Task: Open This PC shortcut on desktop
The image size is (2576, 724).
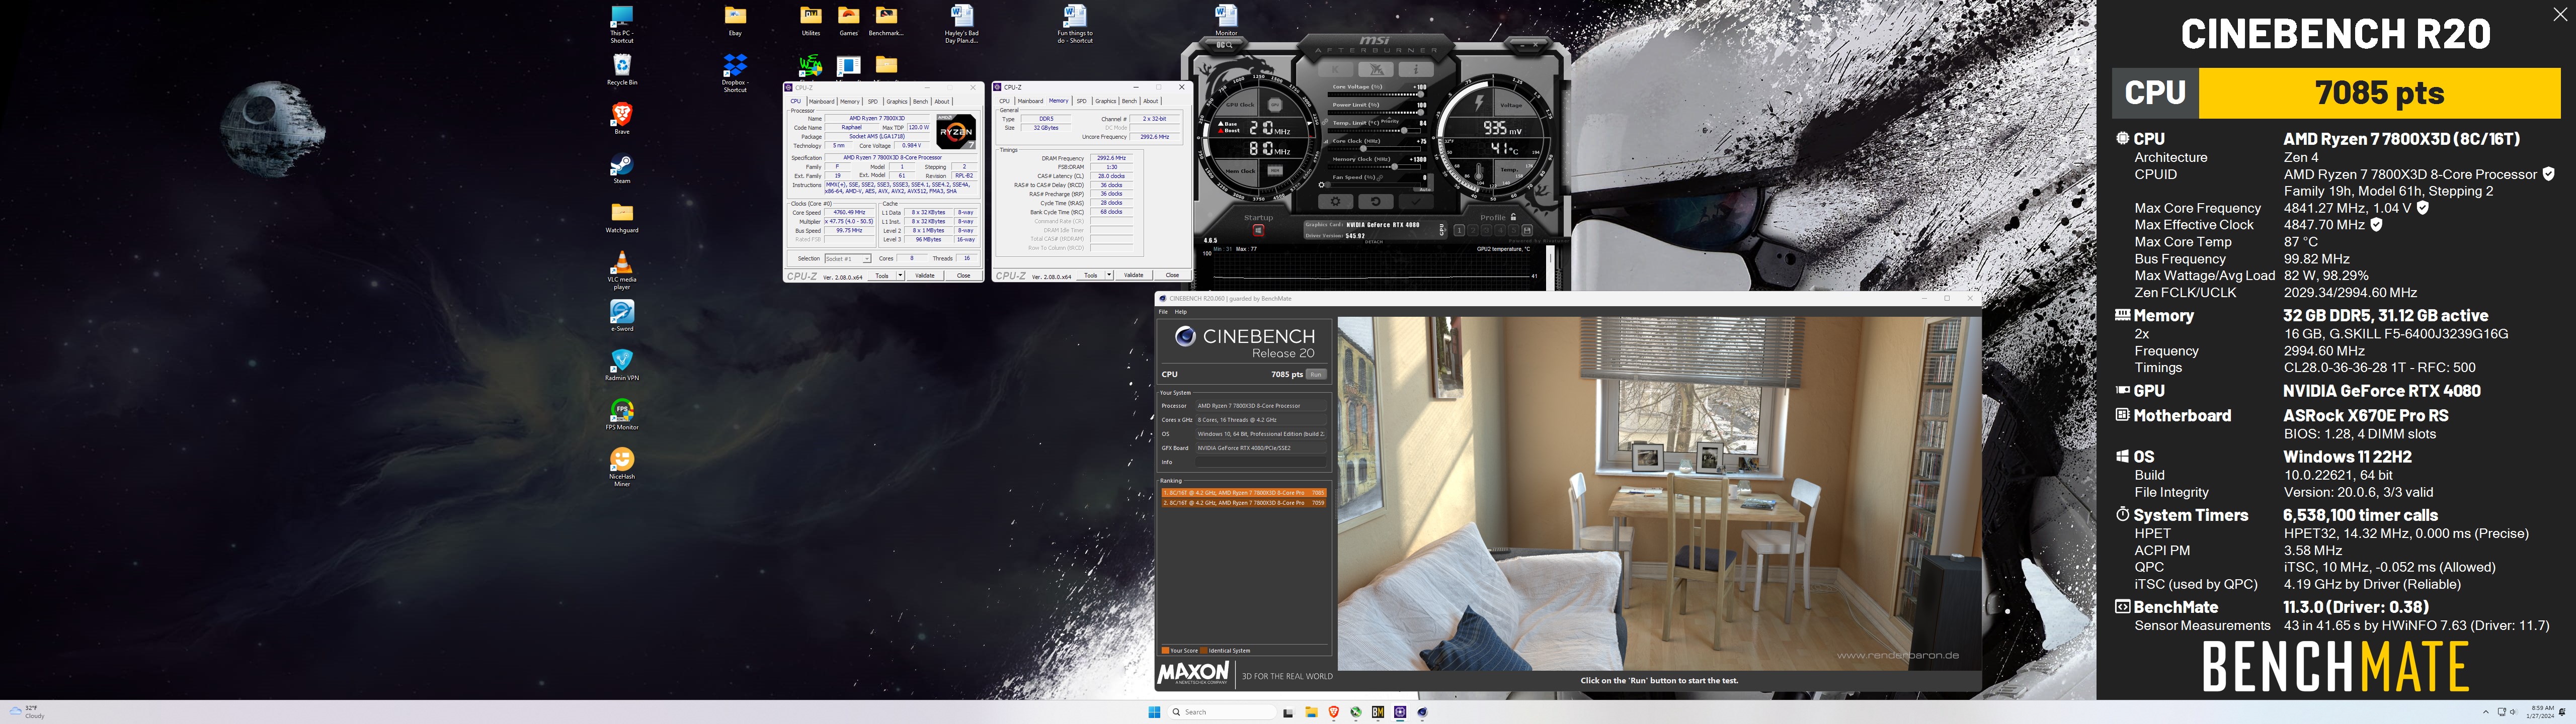Action: pos(622,24)
